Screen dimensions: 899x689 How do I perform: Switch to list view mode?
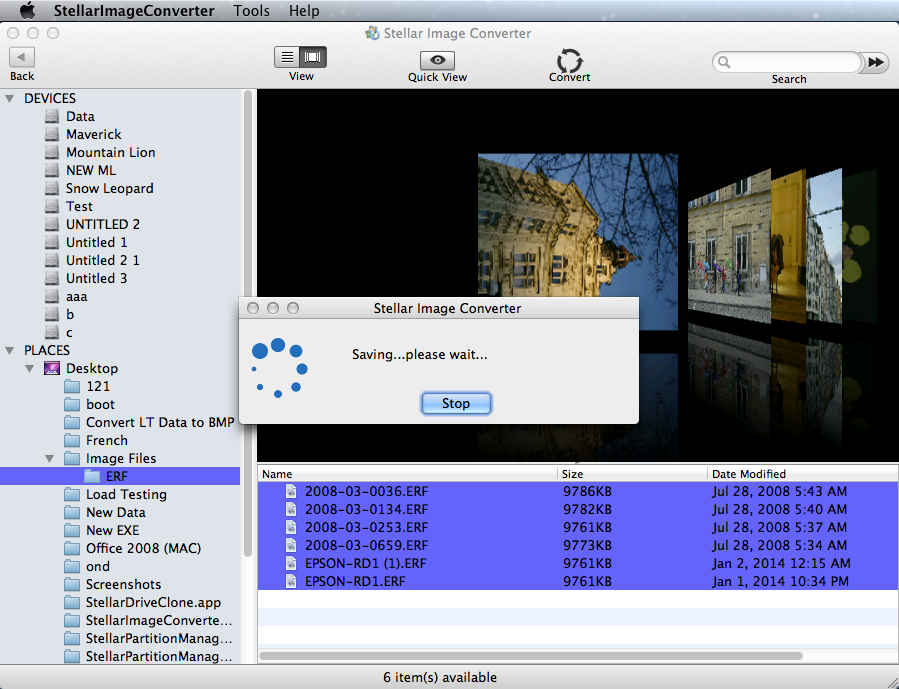287,57
